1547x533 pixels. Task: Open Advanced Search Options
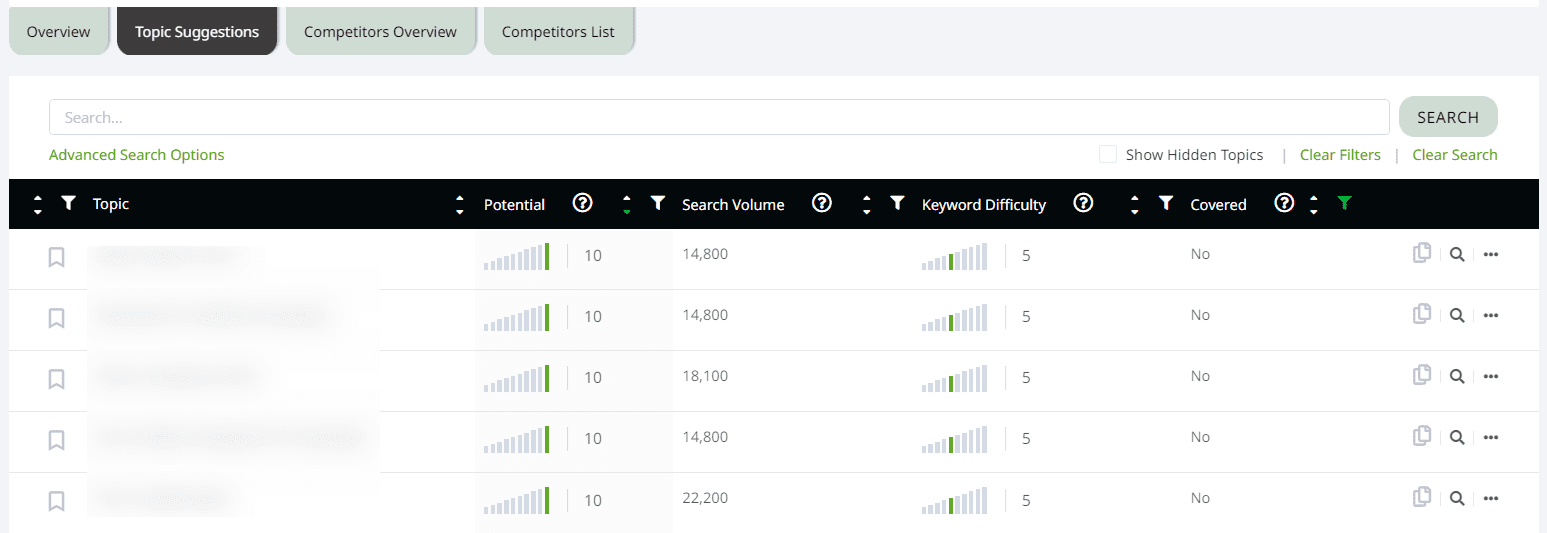137,155
